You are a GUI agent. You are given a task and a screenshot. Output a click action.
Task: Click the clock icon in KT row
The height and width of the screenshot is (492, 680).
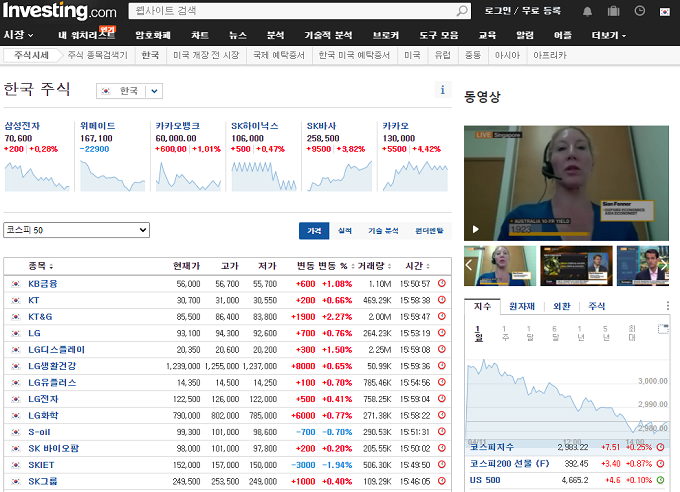click(442, 300)
